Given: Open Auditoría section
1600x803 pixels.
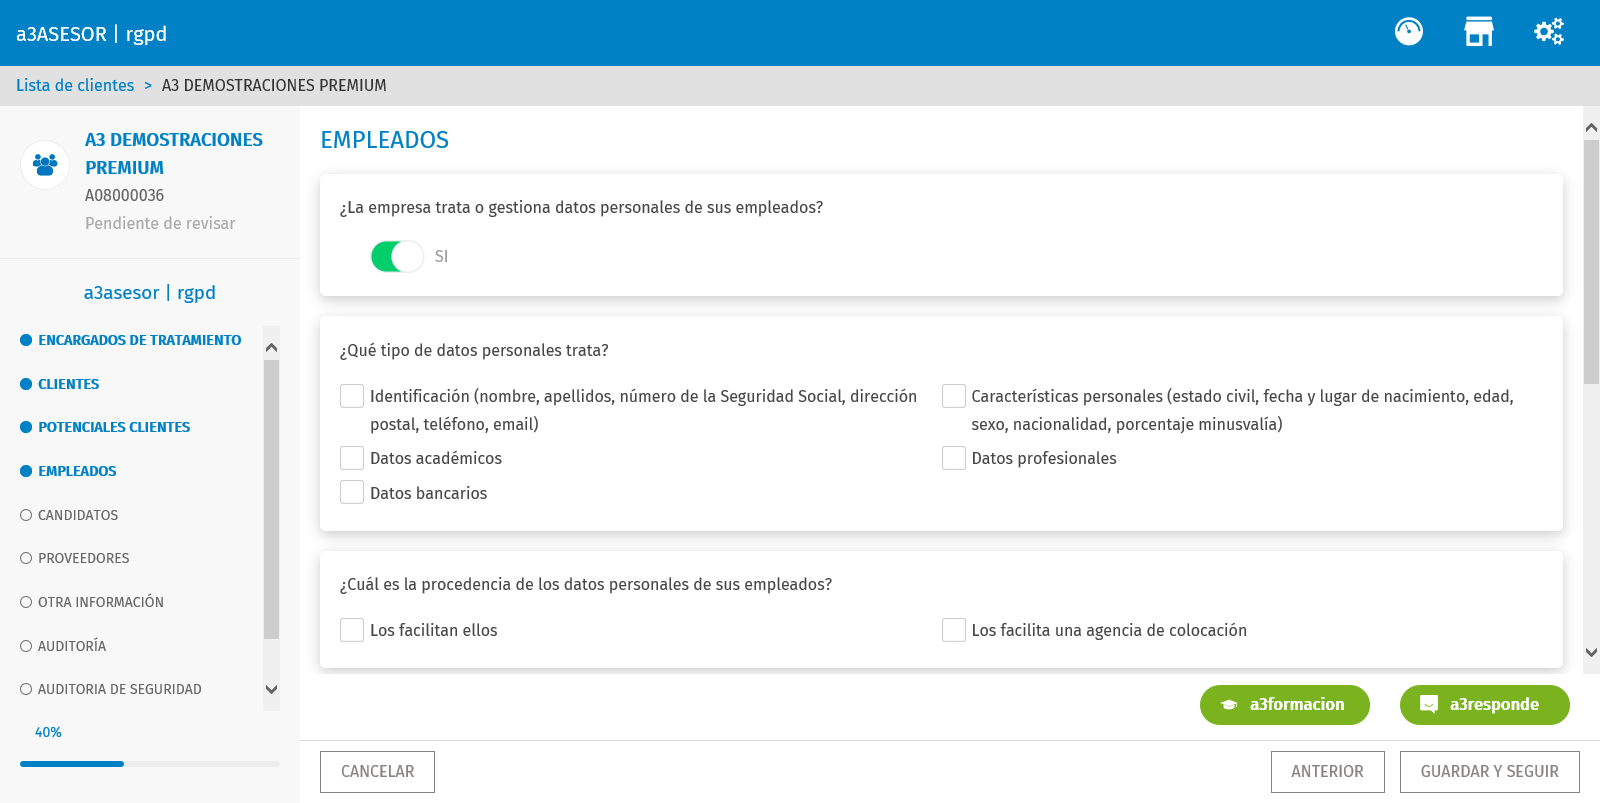Looking at the screenshot, I should (x=72, y=646).
